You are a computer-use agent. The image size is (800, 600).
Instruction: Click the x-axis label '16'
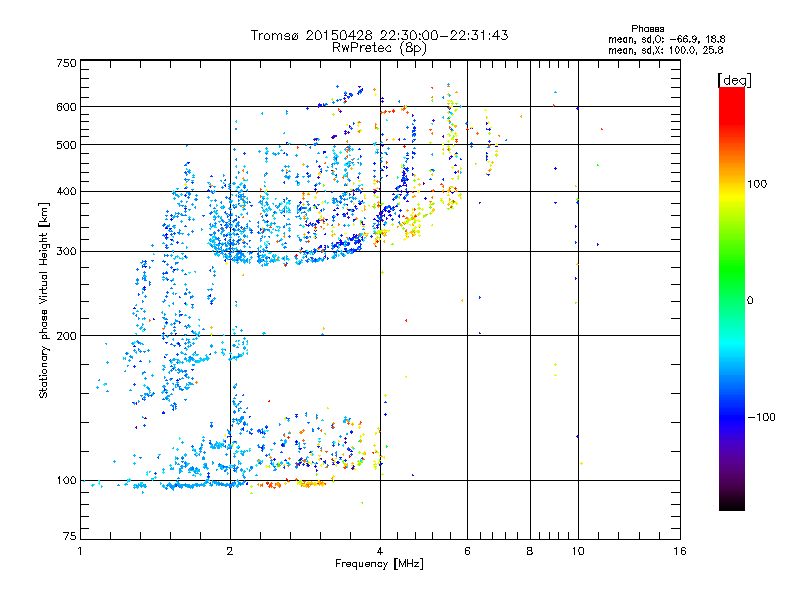click(x=680, y=551)
